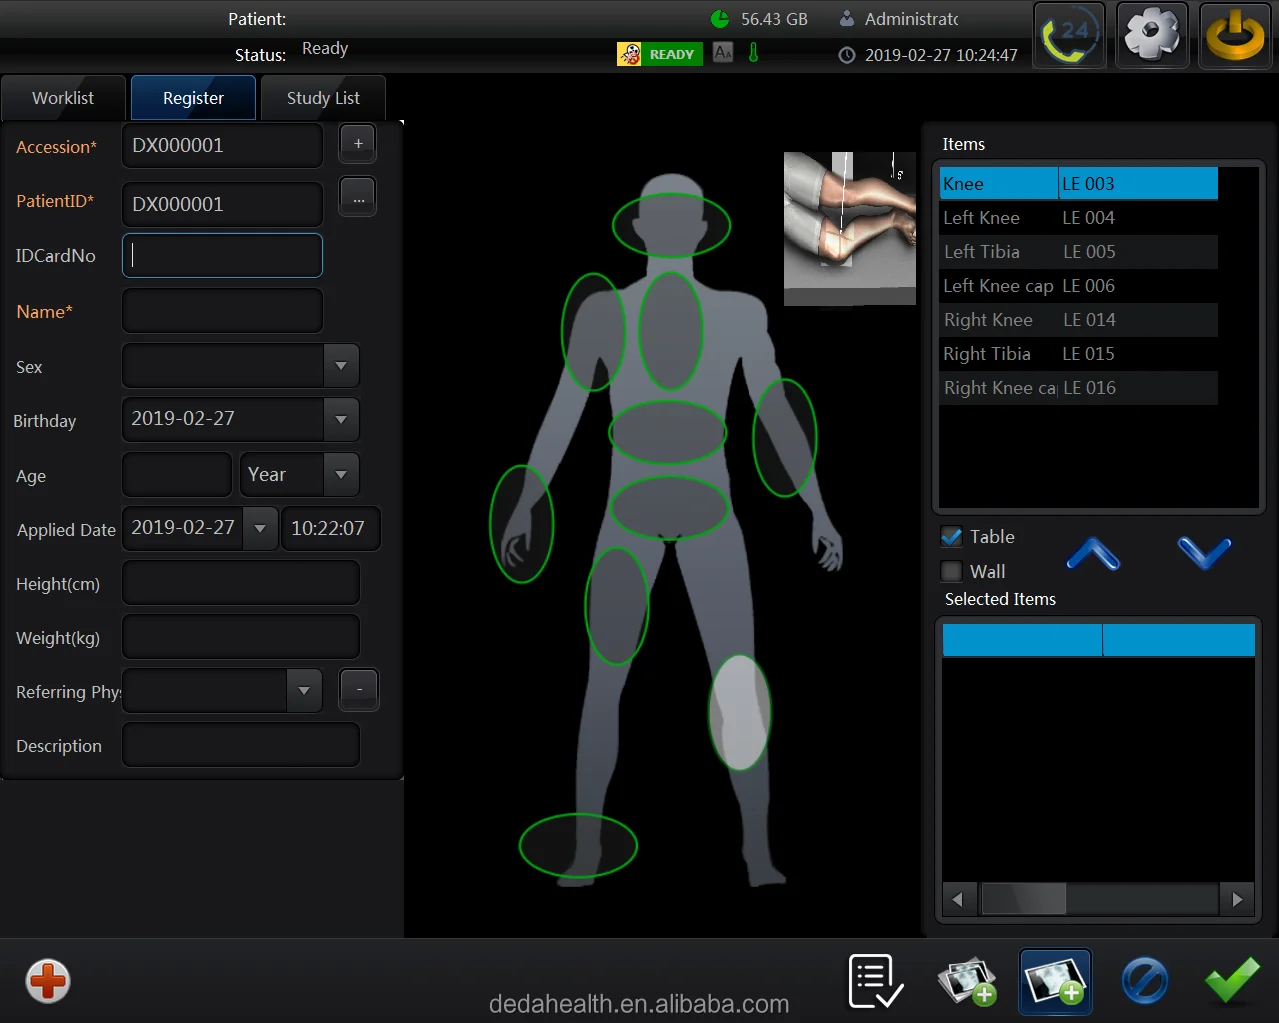Click the ellipsis button beside PatientID
The width and height of the screenshot is (1279, 1023).
[358, 199]
